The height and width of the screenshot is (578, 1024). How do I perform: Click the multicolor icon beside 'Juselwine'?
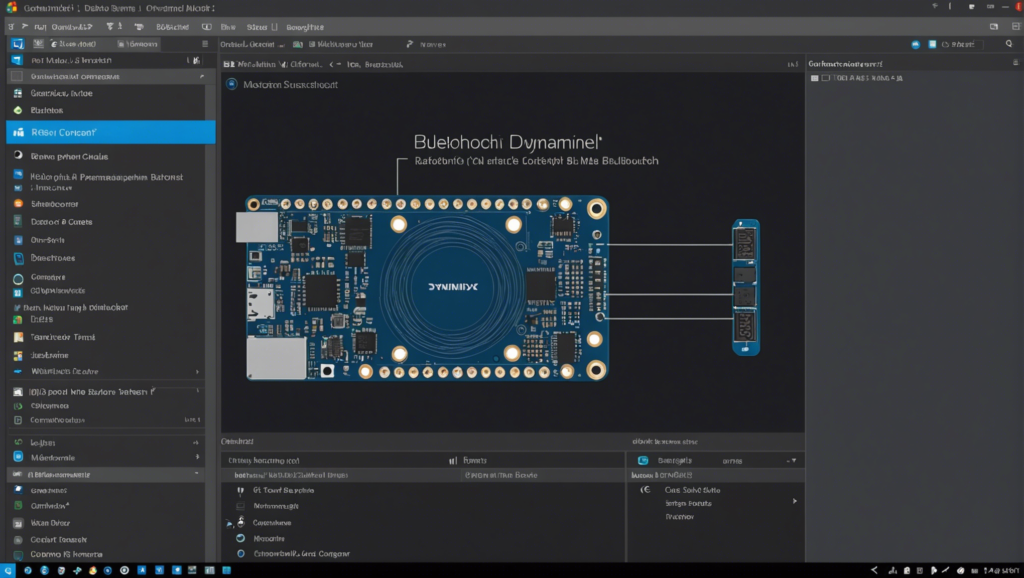(x=18, y=355)
